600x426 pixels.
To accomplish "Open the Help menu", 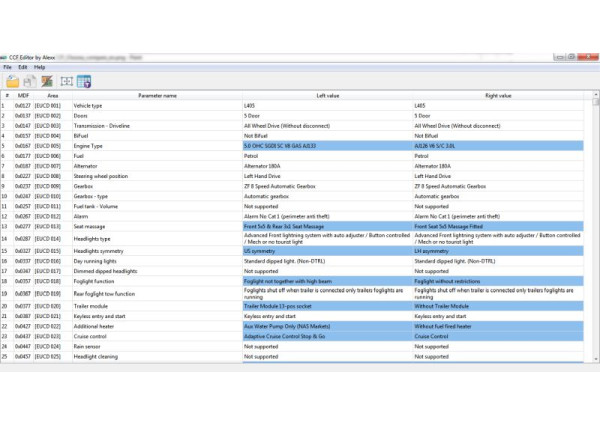I will point(39,67).
